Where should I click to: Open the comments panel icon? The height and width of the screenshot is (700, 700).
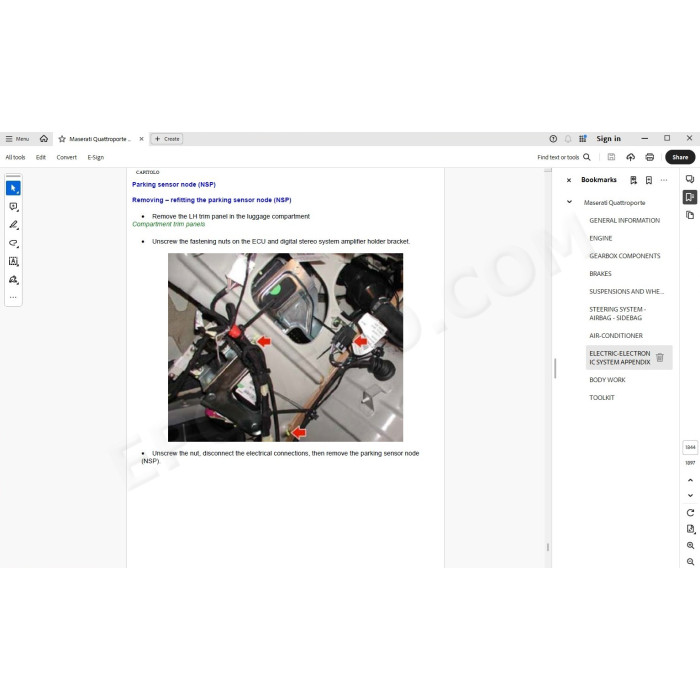(x=690, y=179)
